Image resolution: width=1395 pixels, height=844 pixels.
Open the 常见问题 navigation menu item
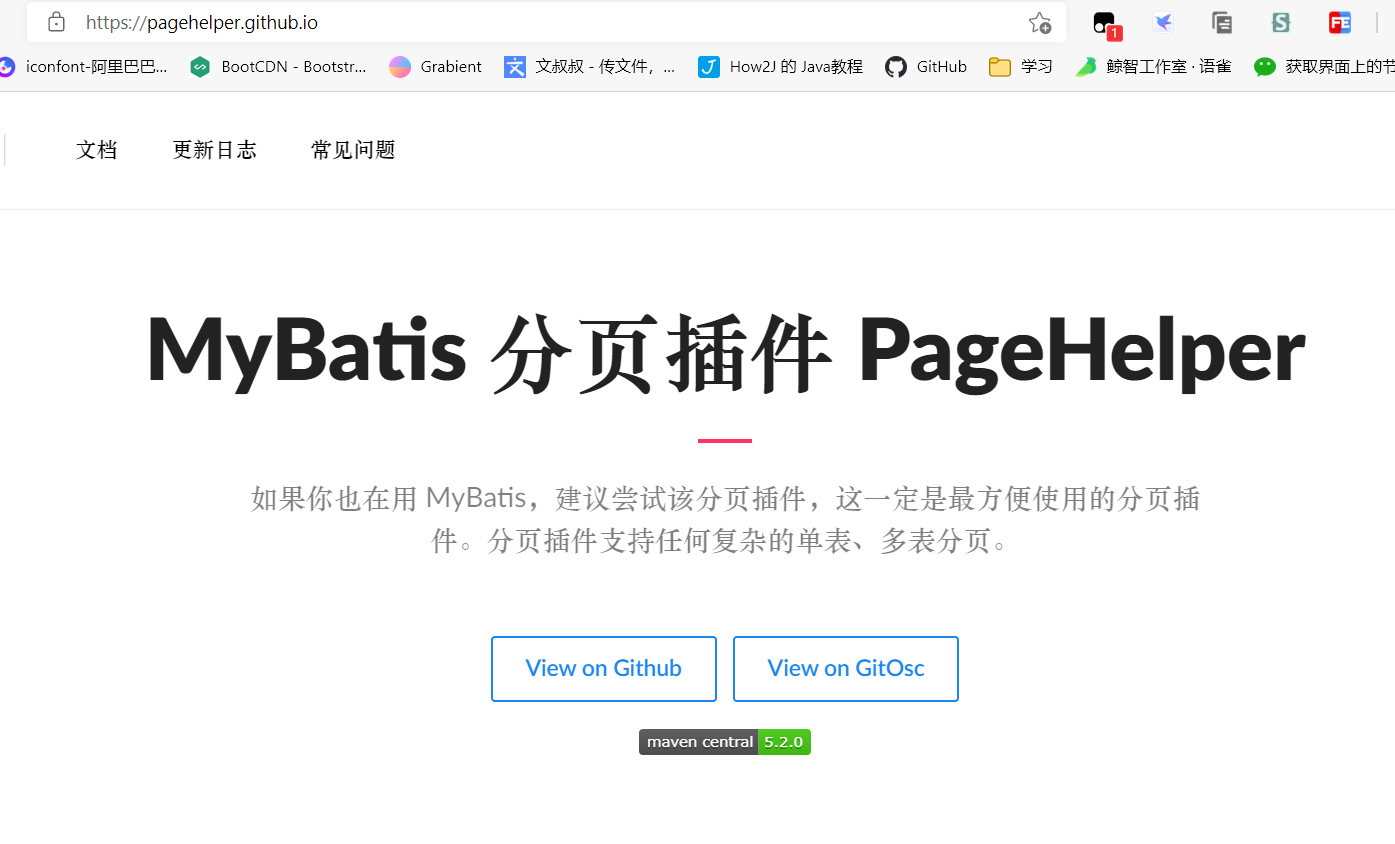pos(353,150)
